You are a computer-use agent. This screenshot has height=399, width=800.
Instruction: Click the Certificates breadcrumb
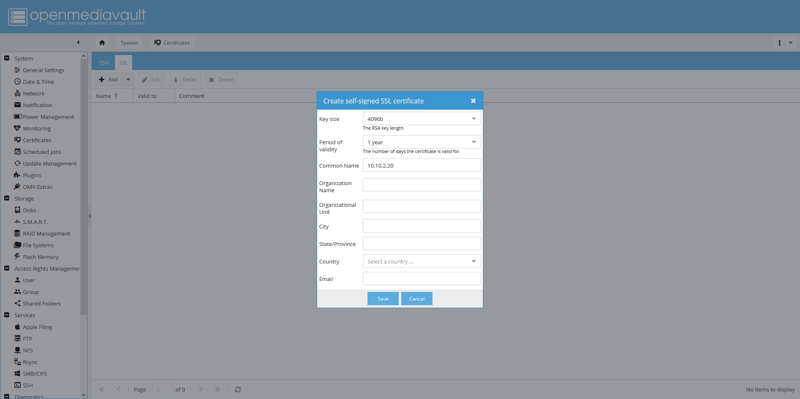tap(172, 43)
